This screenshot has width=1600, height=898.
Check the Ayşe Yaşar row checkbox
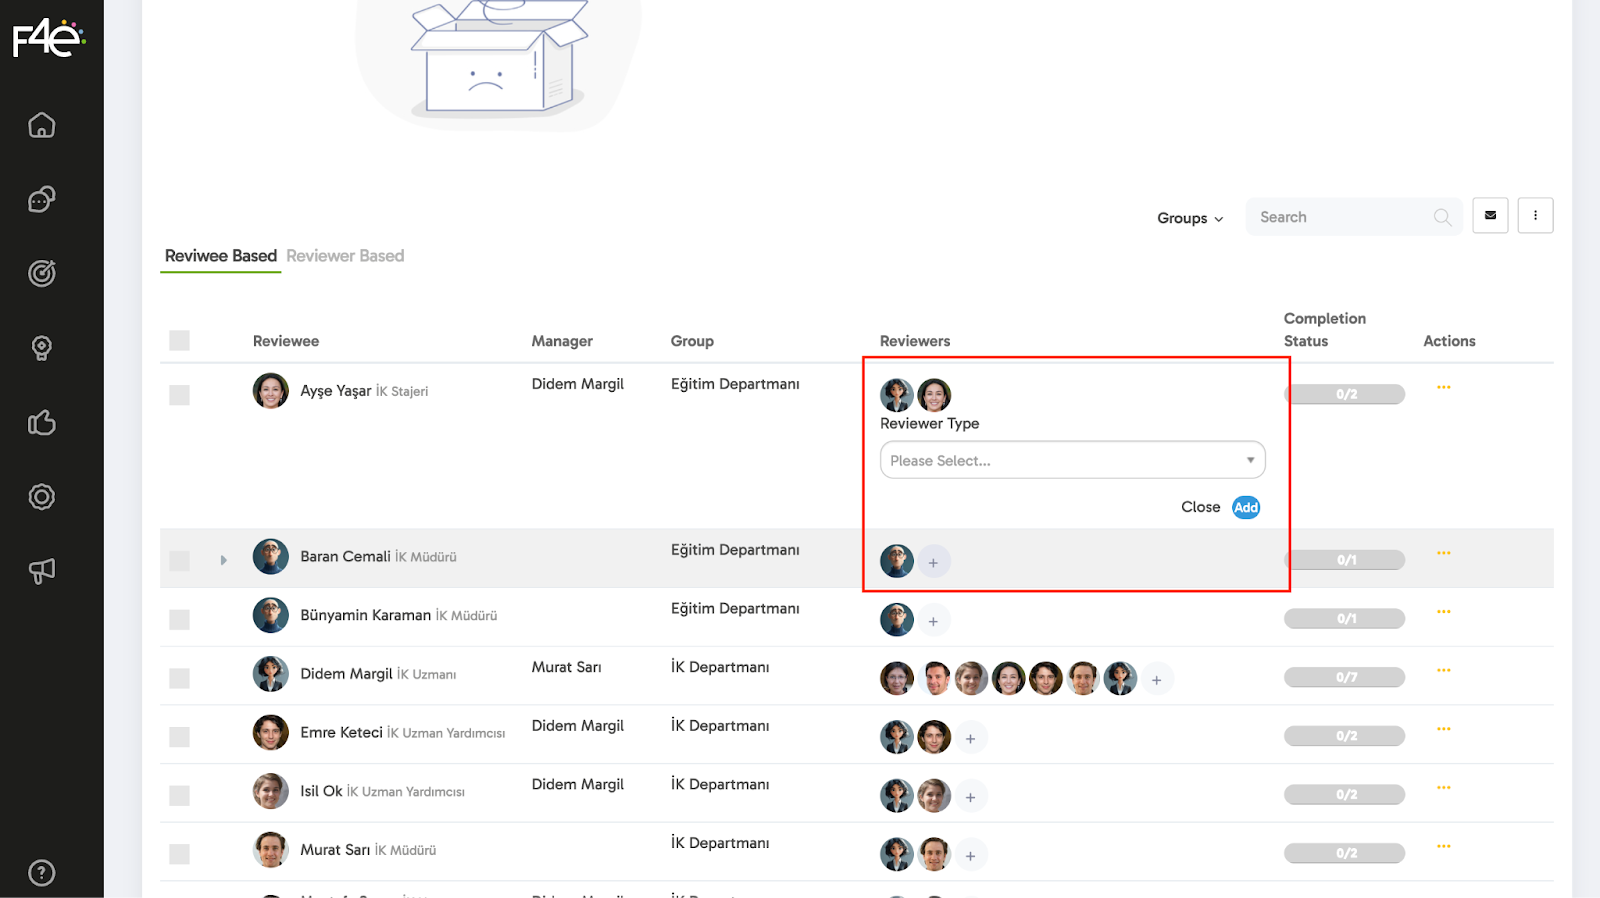pyautogui.click(x=180, y=395)
